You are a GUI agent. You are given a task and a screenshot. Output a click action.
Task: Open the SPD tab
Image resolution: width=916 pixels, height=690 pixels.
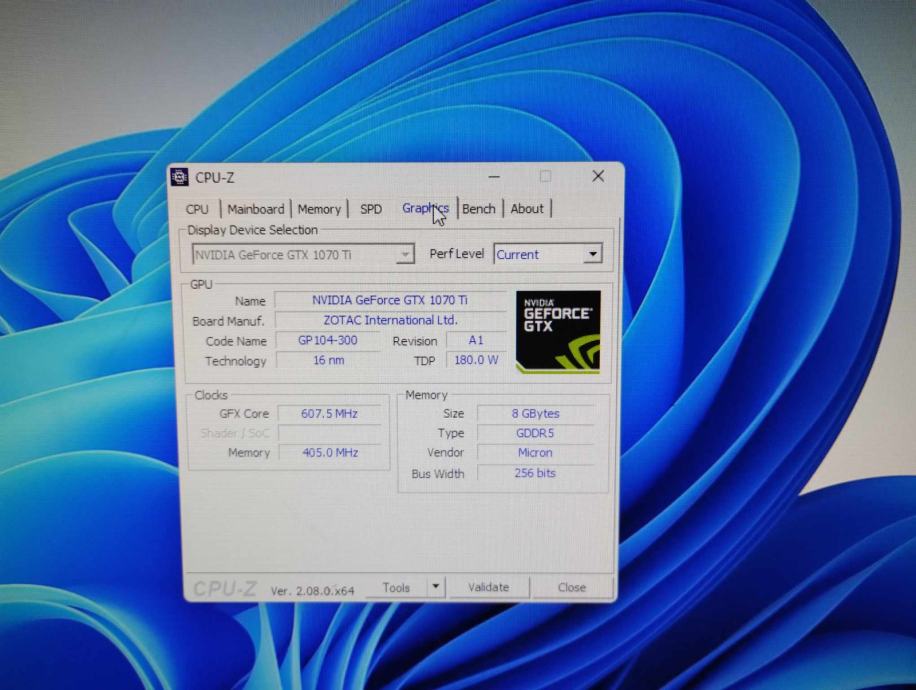tap(371, 209)
